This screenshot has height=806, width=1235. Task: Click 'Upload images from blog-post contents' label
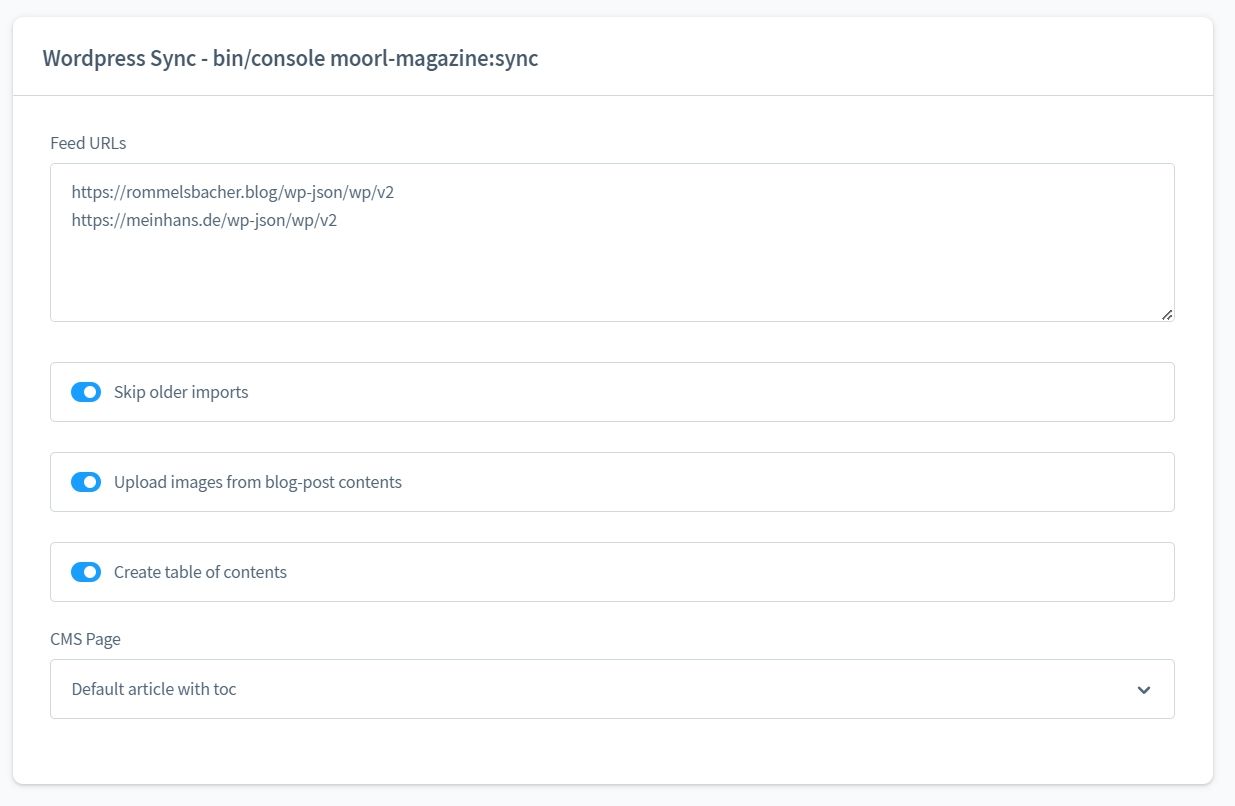coord(258,482)
